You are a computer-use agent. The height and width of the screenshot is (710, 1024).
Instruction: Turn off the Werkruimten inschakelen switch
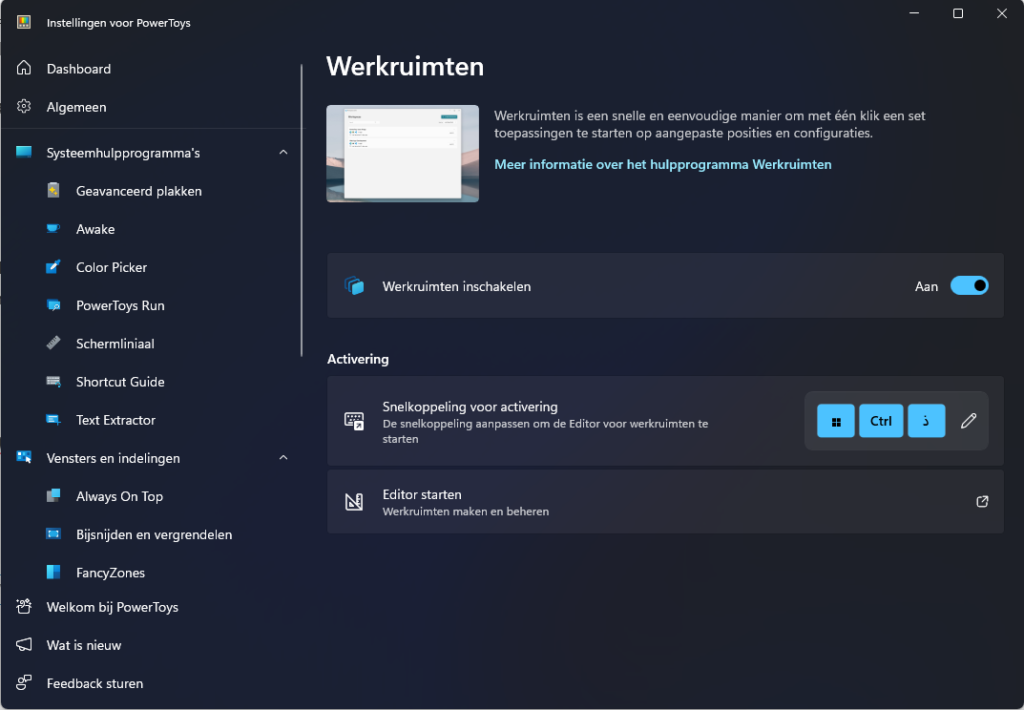(969, 285)
